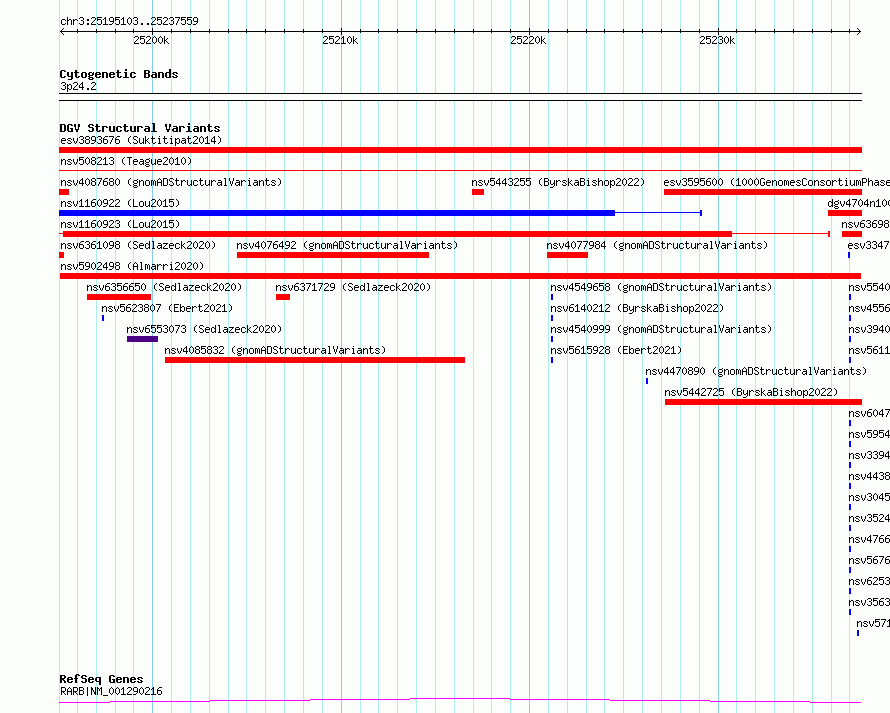Click the red bar under nsv4077984

[x=567, y=255]
